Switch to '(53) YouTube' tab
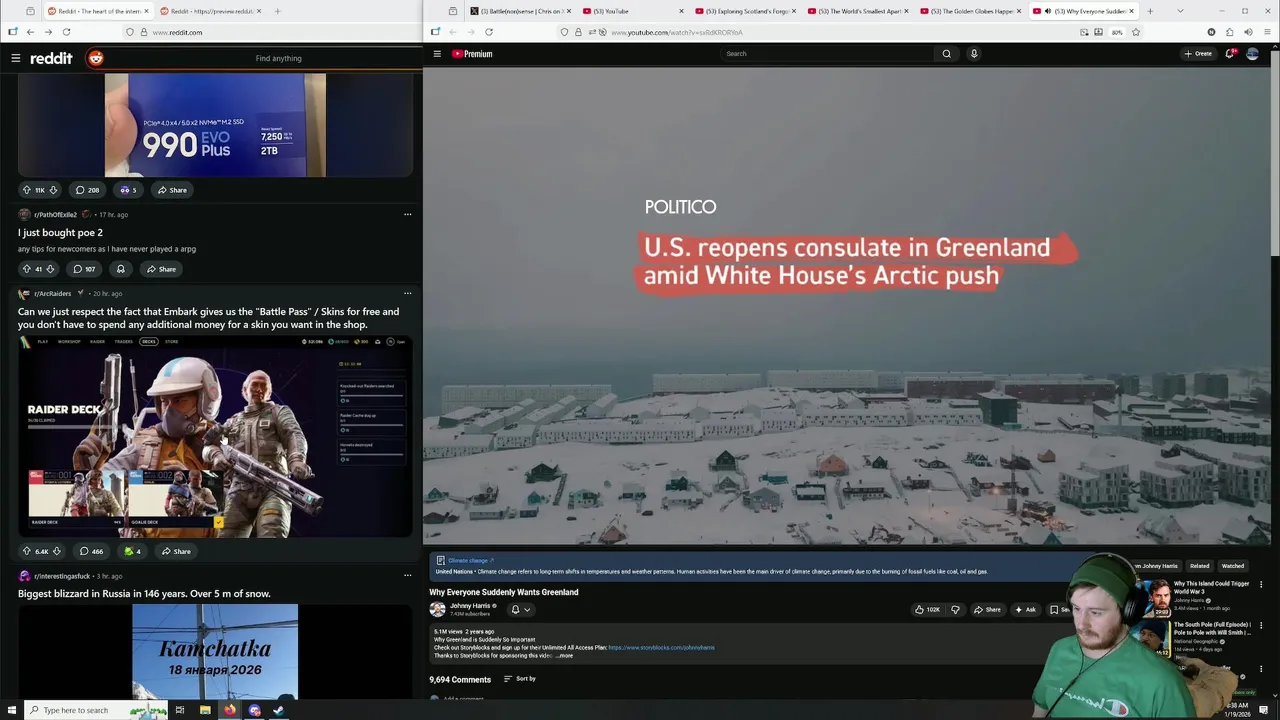Image resolution: width=1280 pixels, height=720 pixels. [632, 11]
